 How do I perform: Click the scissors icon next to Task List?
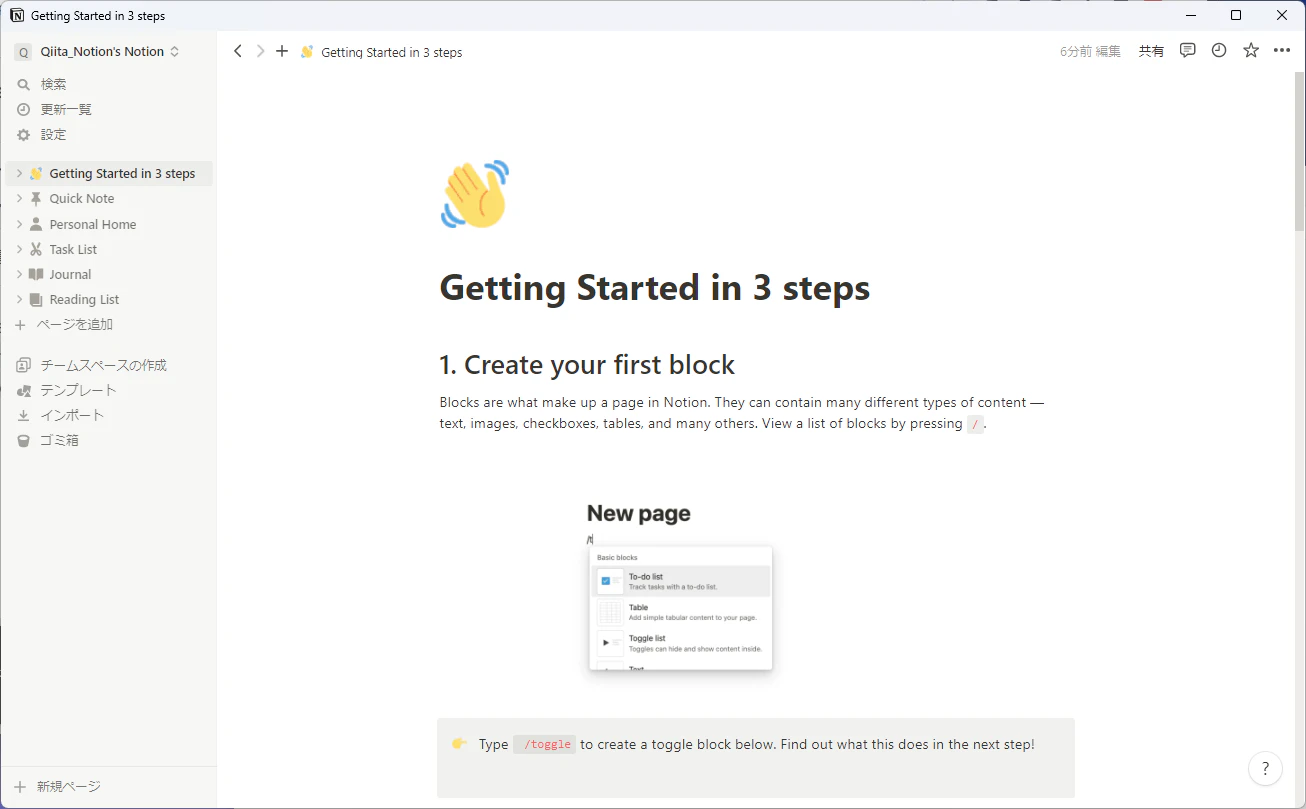click(36, 249)
